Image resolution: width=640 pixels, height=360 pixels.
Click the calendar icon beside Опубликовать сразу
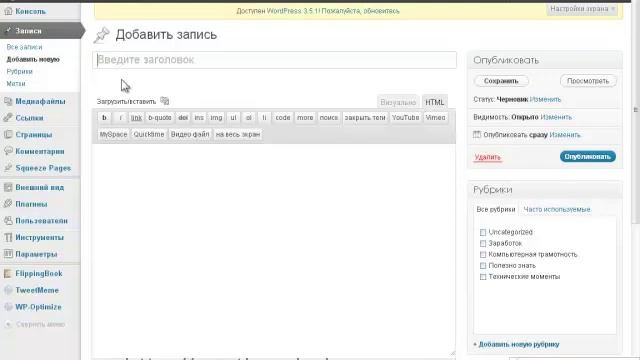(477, 134)
